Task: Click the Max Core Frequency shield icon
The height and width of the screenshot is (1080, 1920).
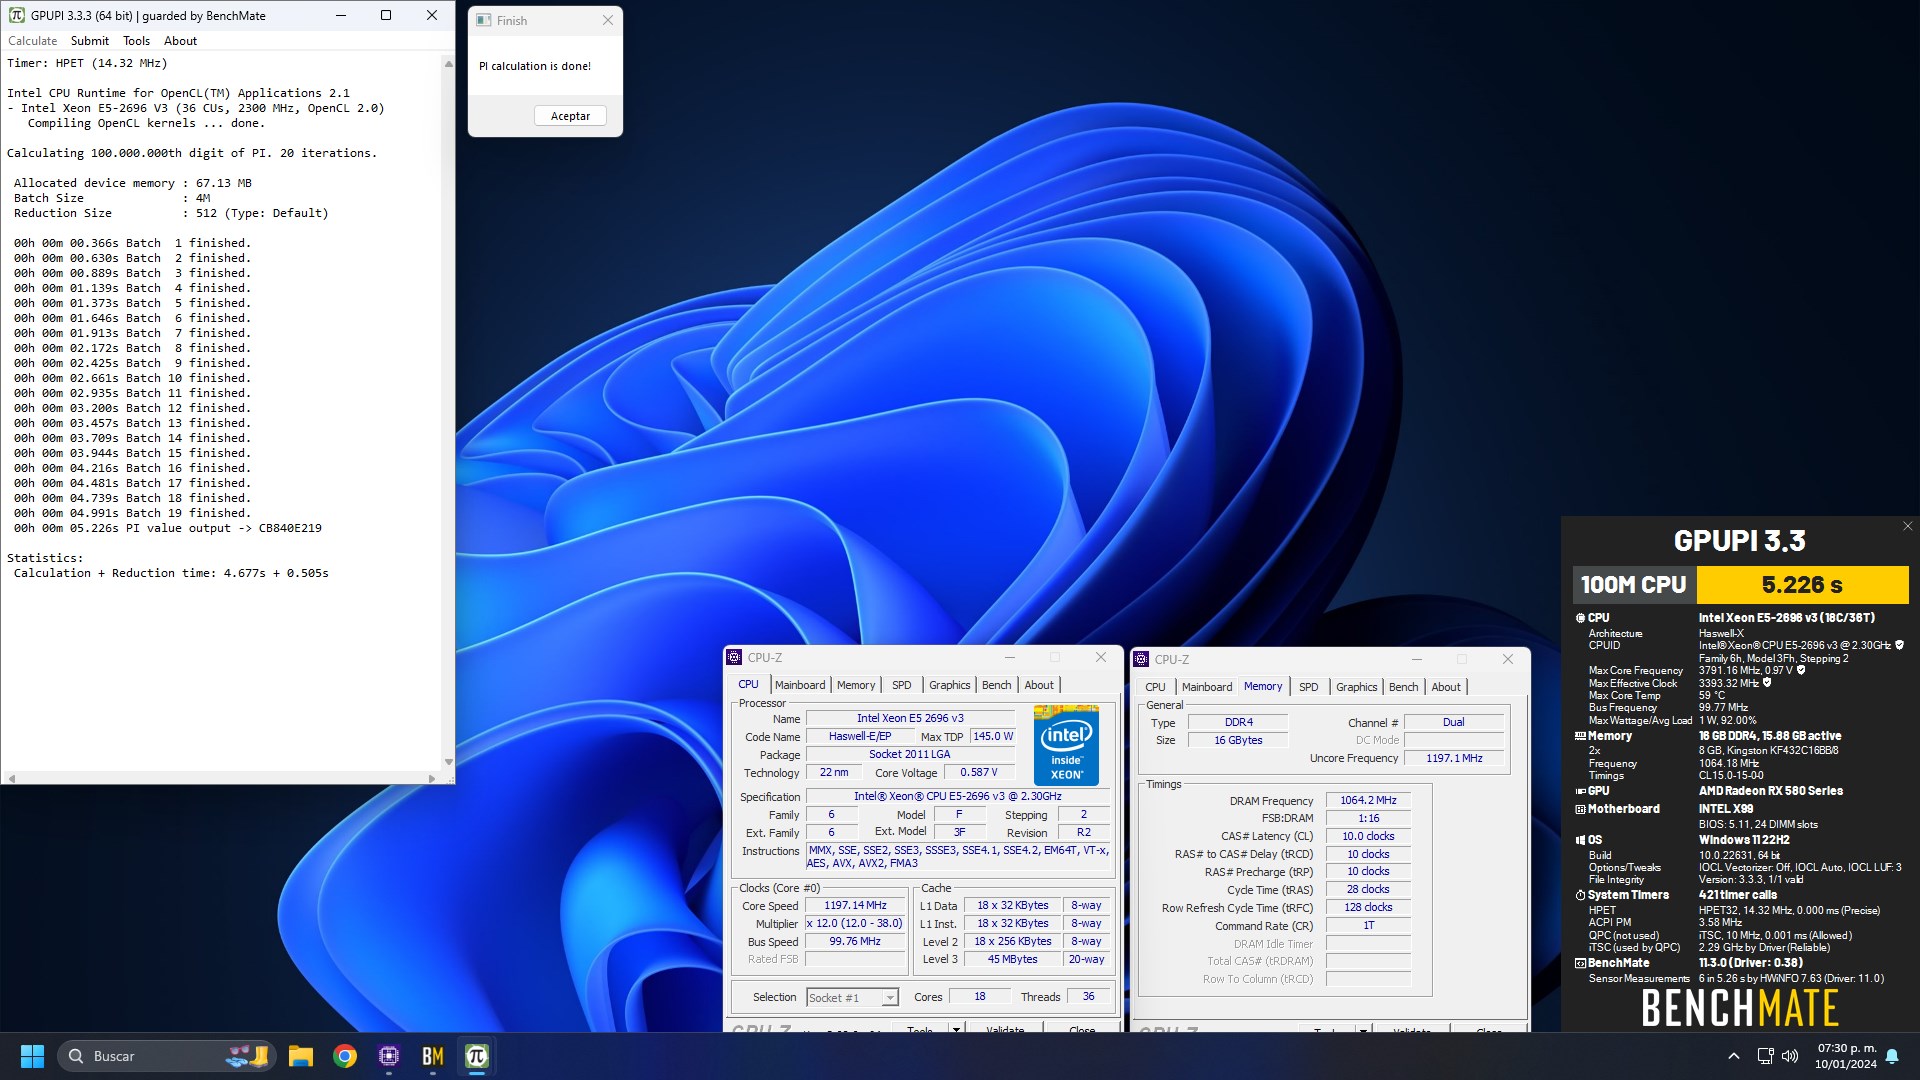Action: (1801, 671)
